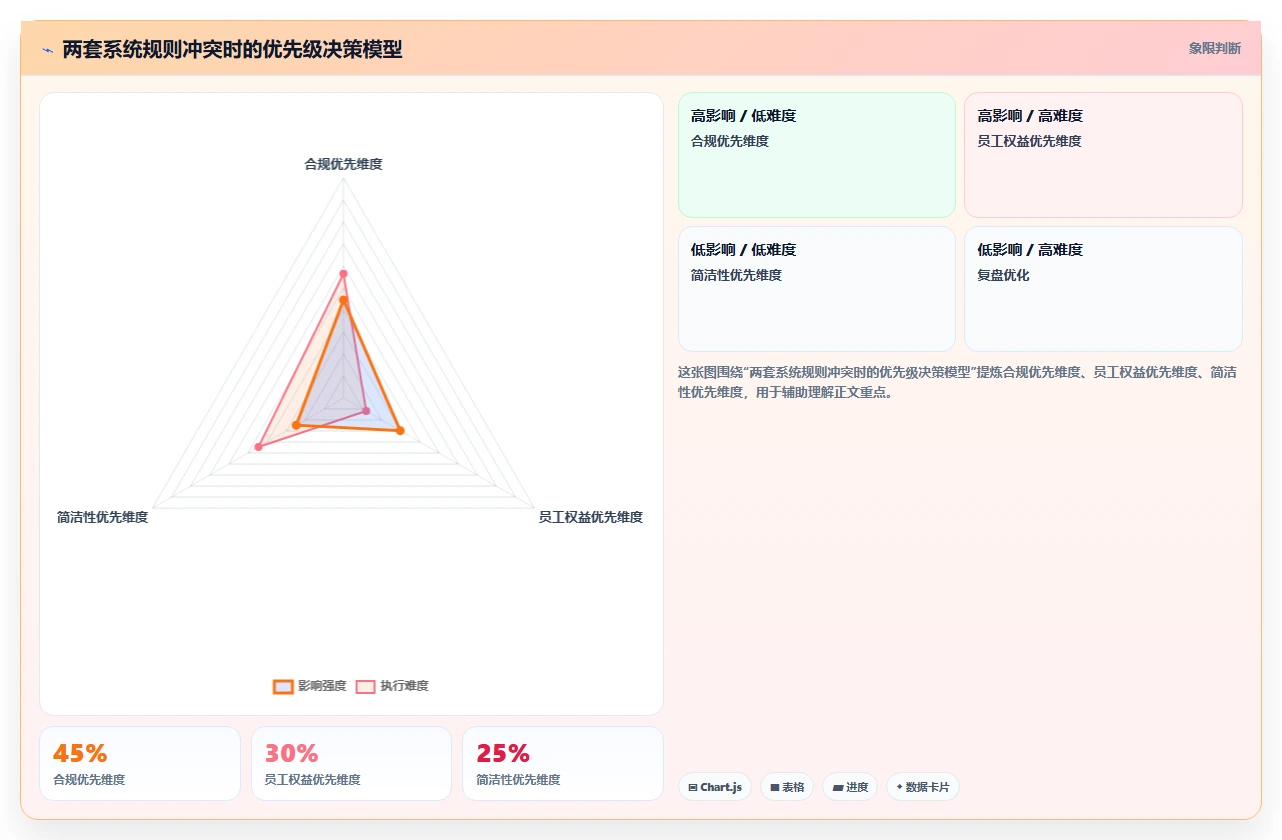Select the 数据卡片 tag chip
Screen dimensions: 1282x840
(923, 787)
